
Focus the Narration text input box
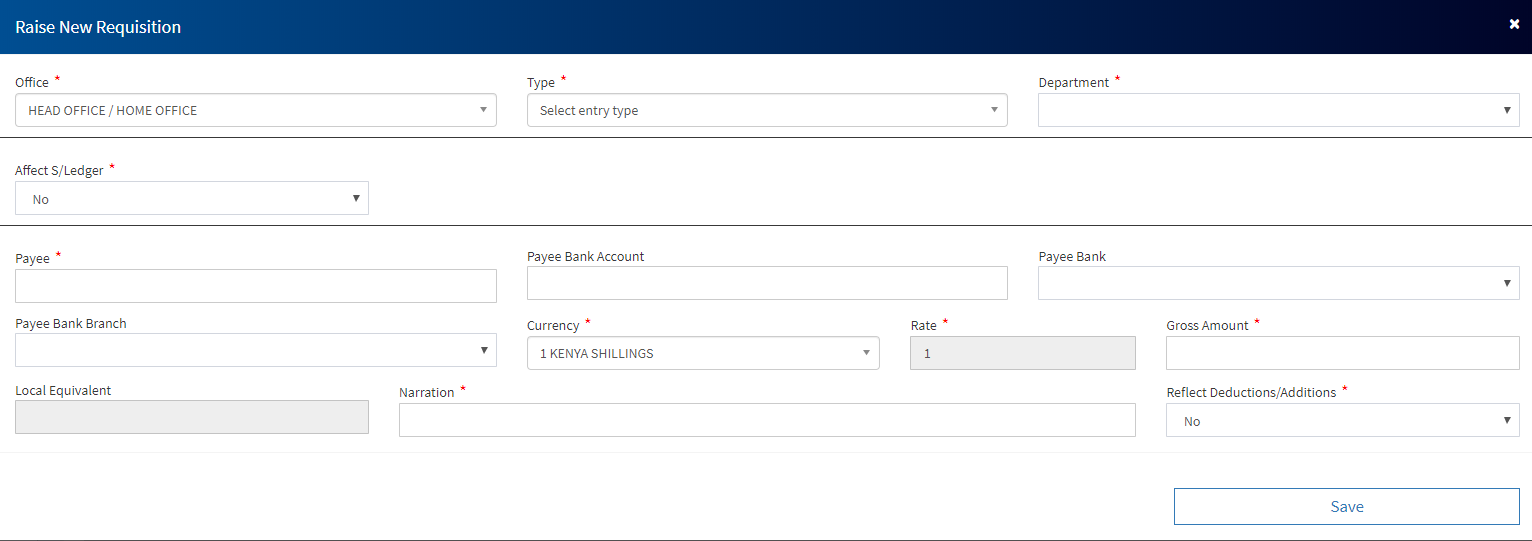point(766,420)
